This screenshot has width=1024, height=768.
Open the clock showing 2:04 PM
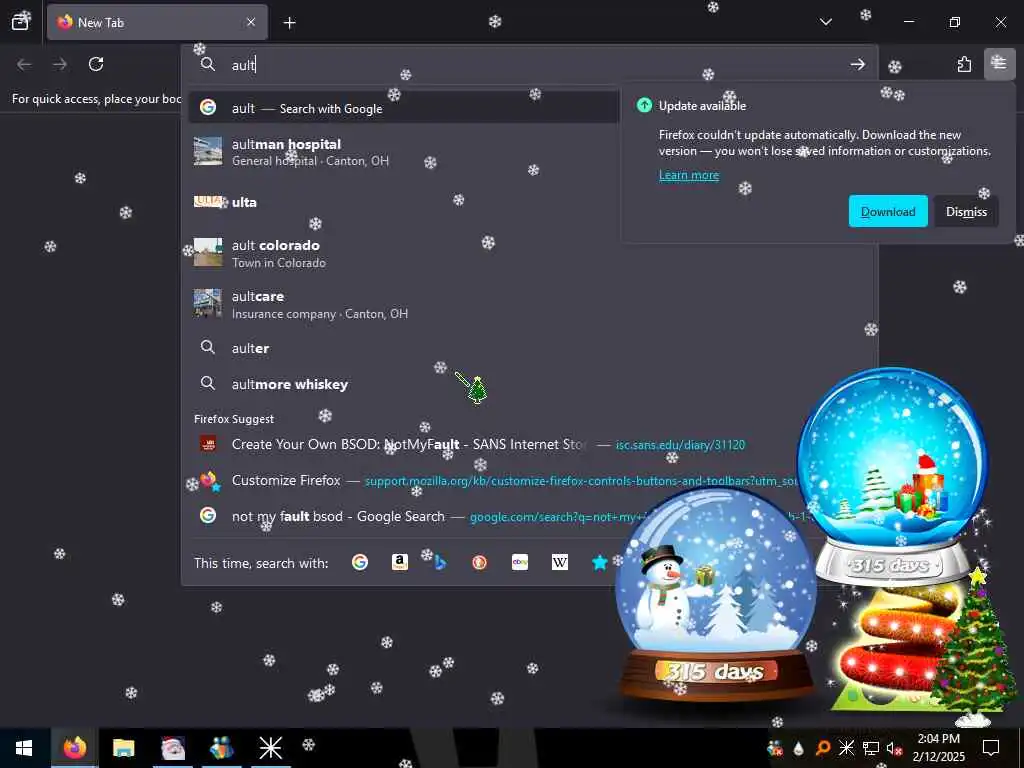click(938, 748)
